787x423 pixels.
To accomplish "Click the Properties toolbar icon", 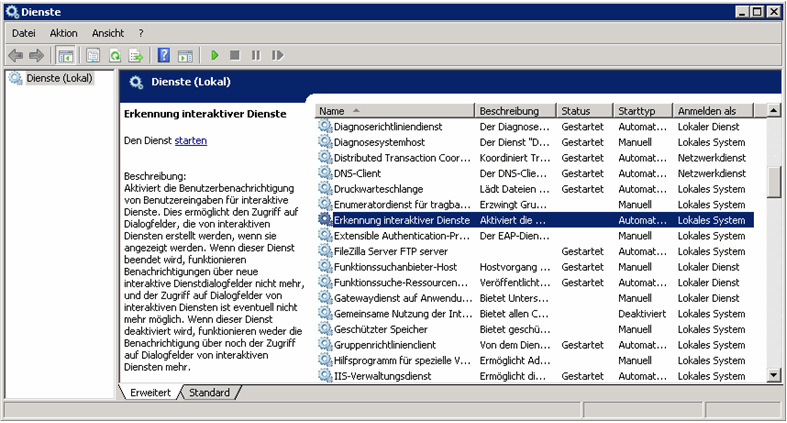I will click(92, 55).
